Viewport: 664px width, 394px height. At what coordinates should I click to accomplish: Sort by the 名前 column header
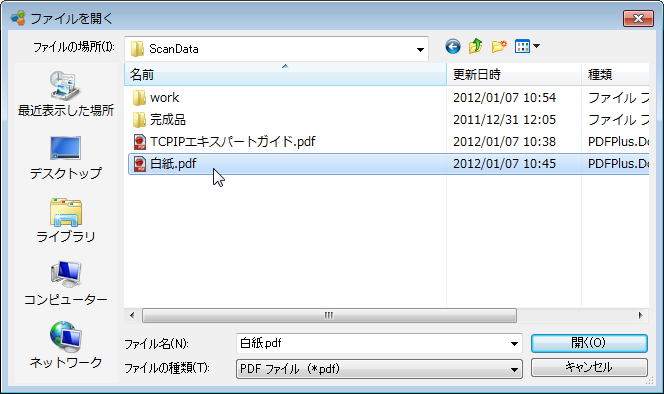pyautogui.click(x=285, y=75)
